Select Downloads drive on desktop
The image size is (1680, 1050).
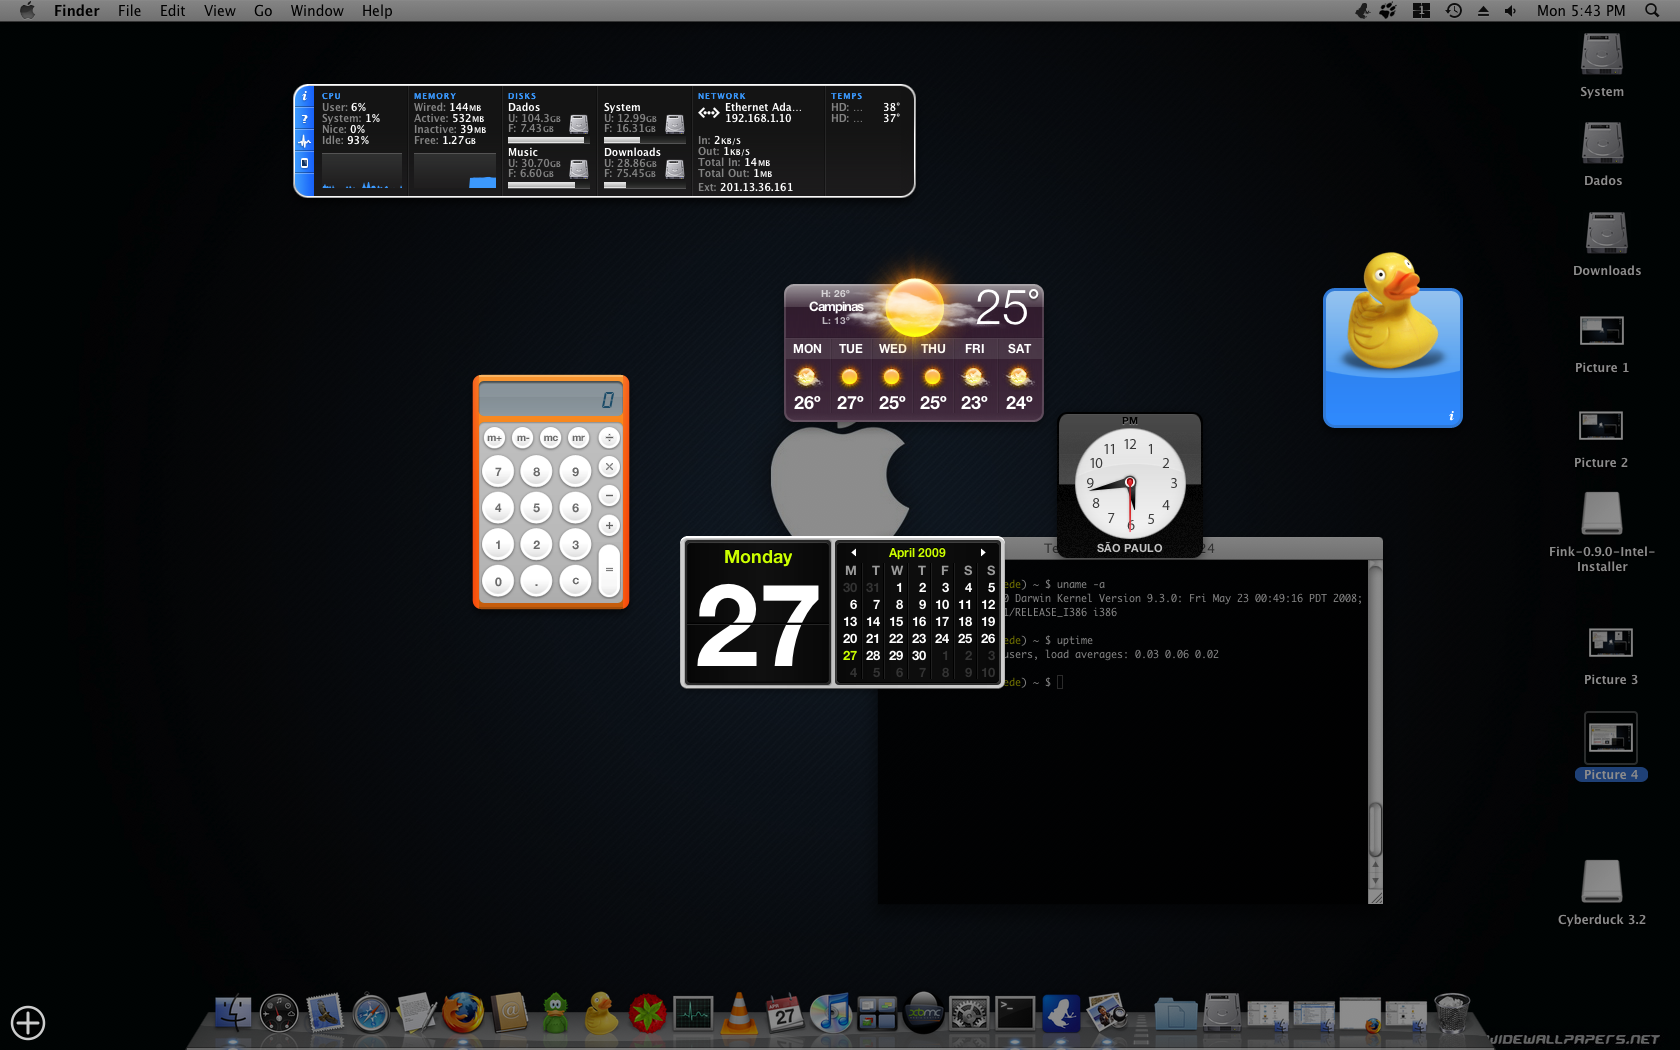pos(1607,245)
